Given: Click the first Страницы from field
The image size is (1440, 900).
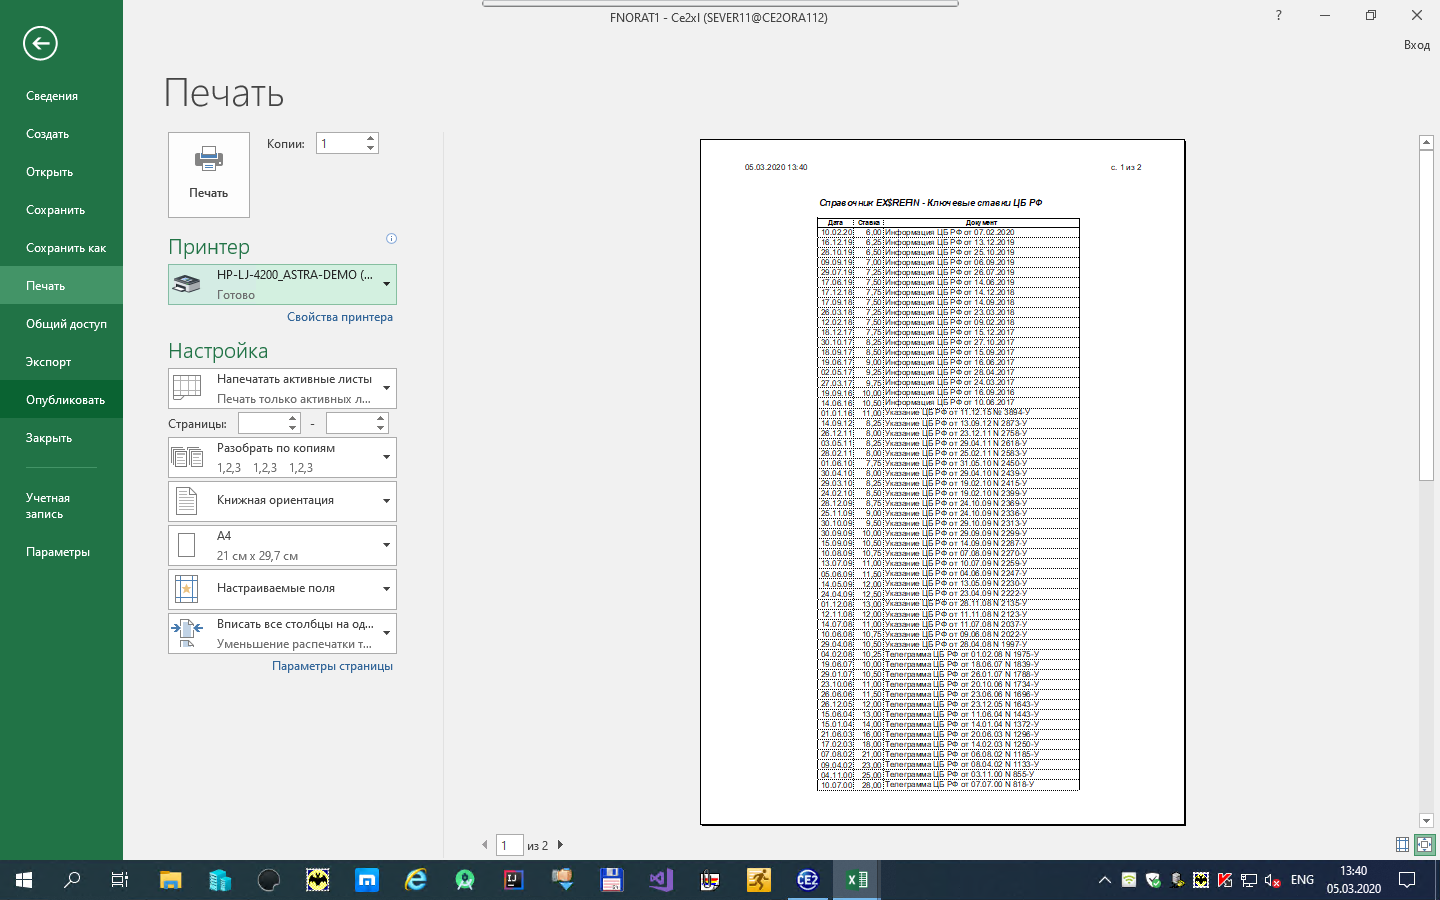Looking at the screenshot, I should pyautogui.click(x=263, y=424).
